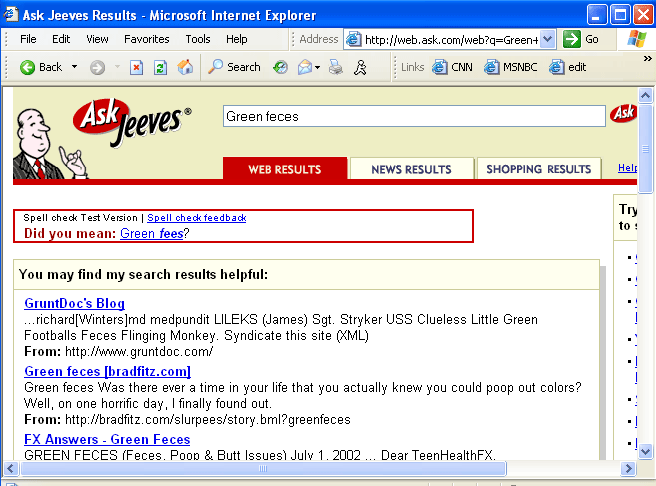Open the Forward history dropdown arrow
The width and height of the screenshot is (656, 486).
[x=117, y=67]
